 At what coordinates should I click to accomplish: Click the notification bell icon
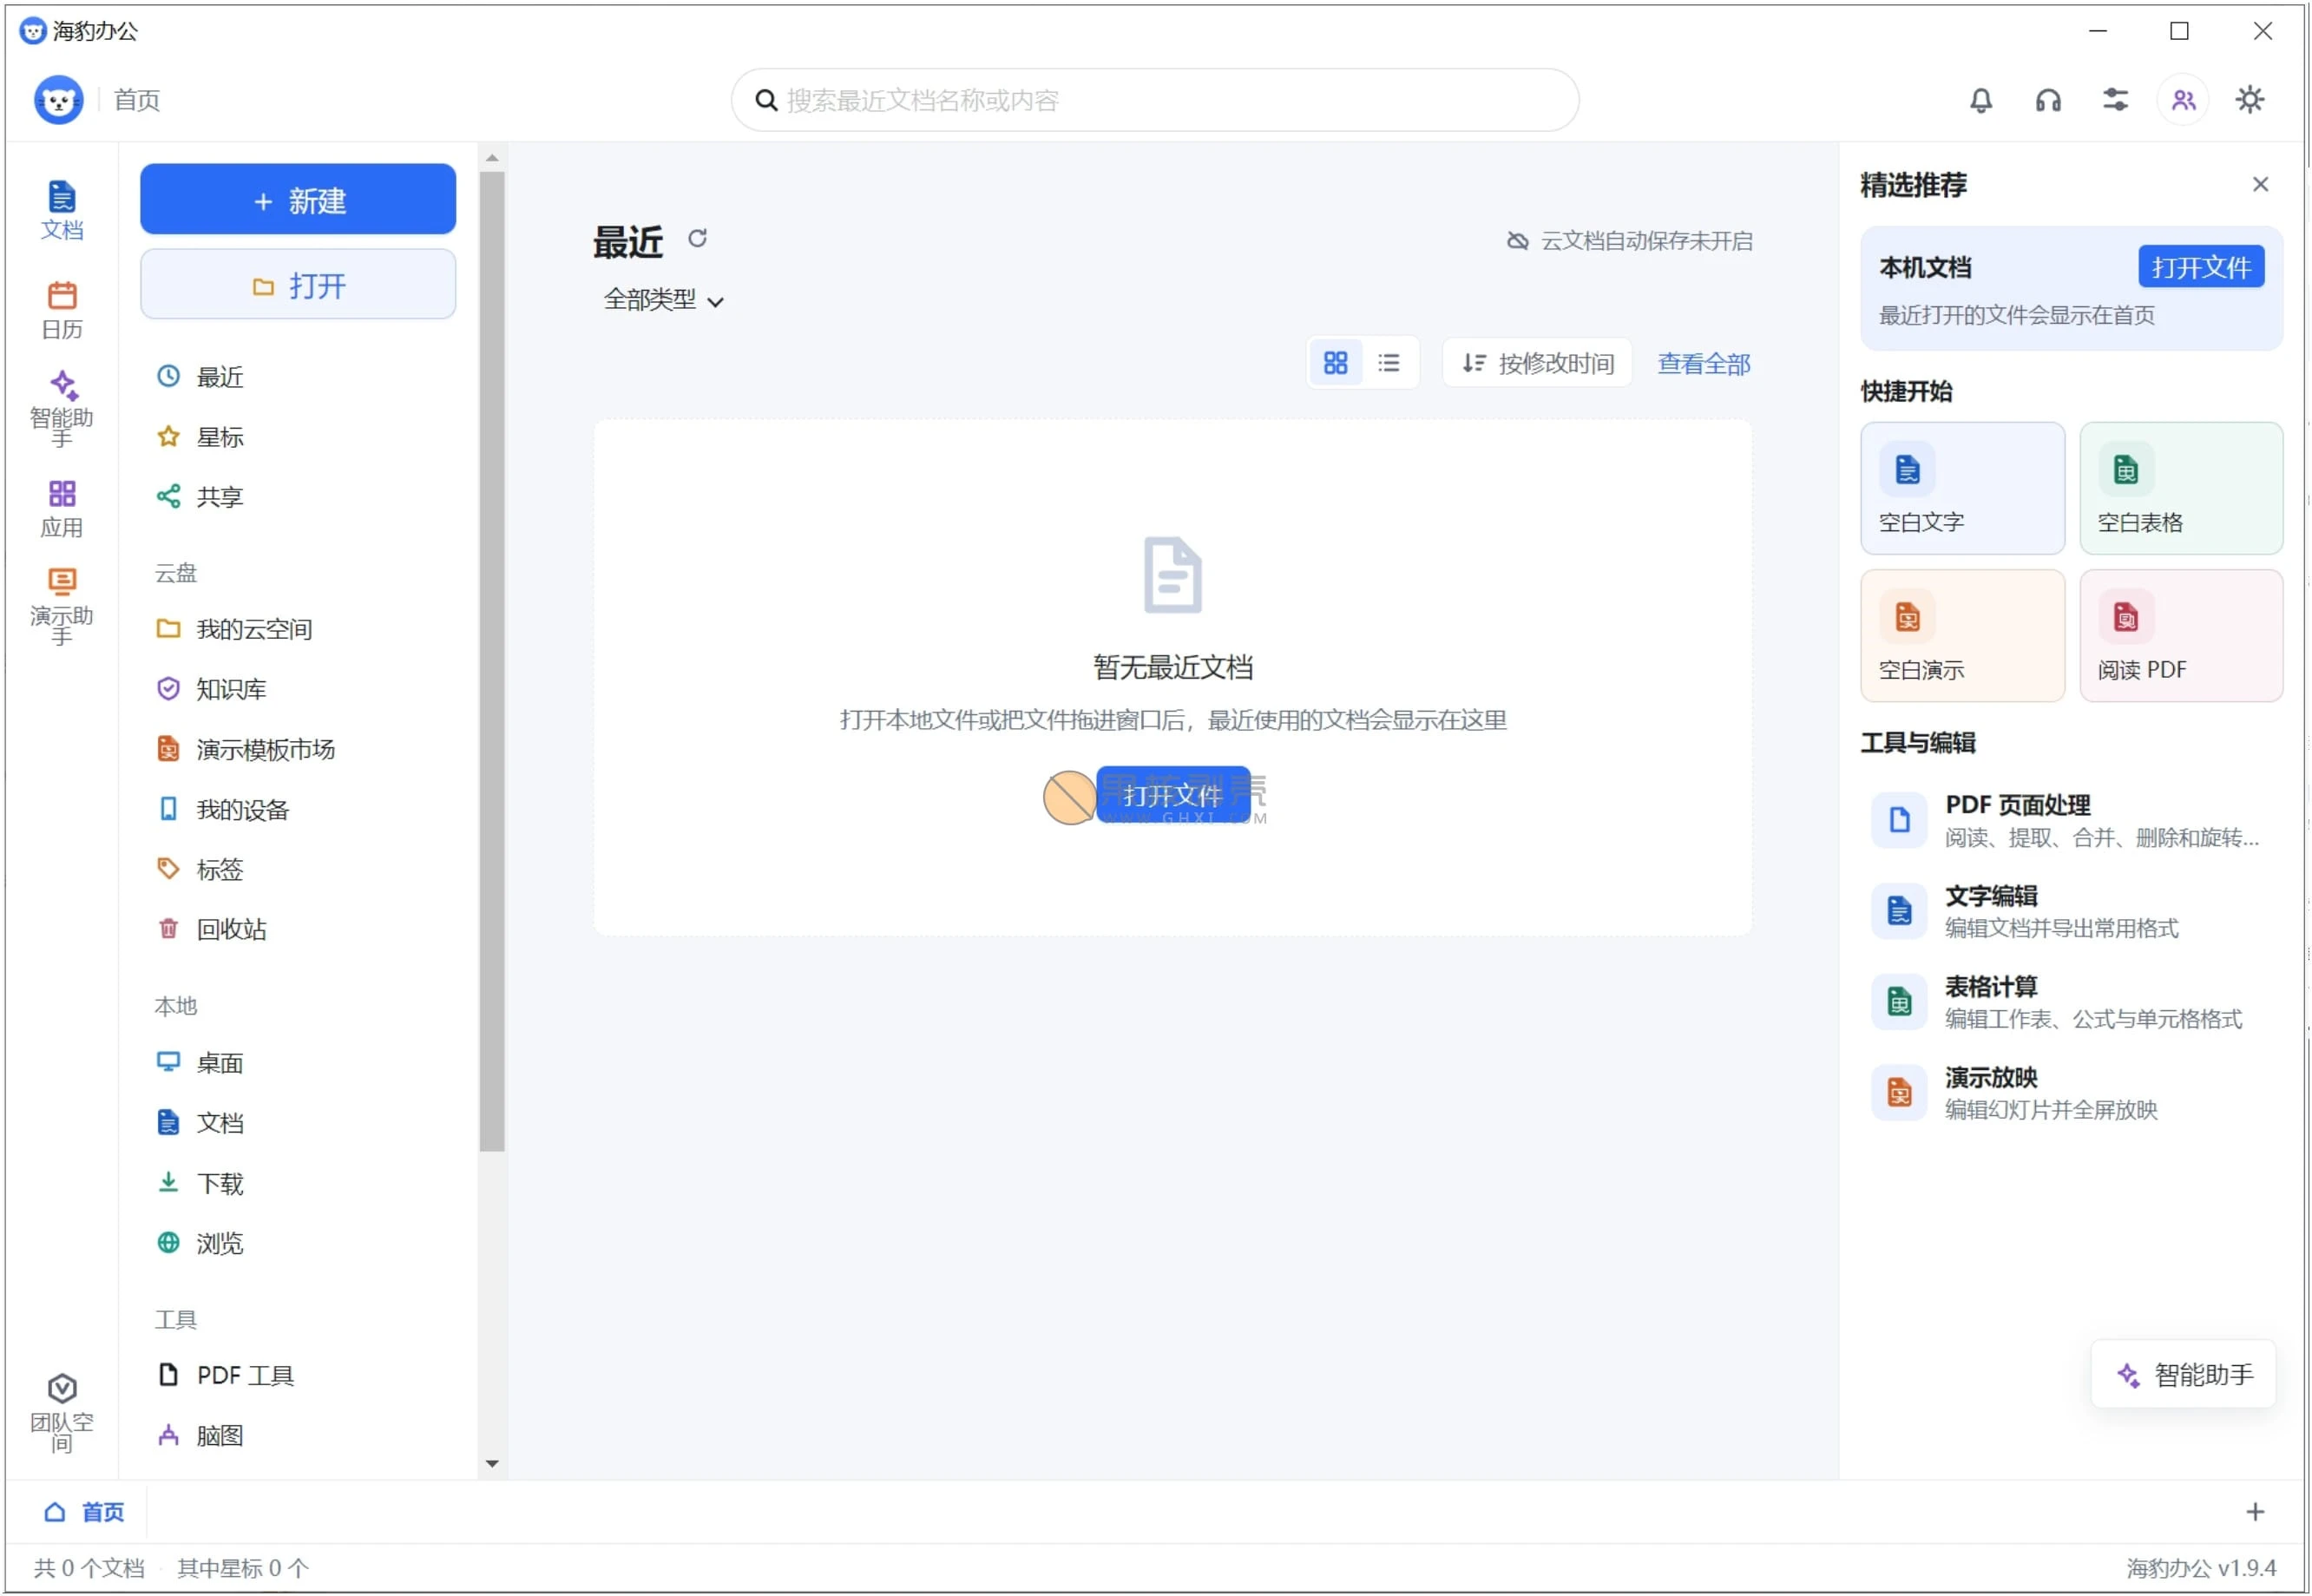1980,100
